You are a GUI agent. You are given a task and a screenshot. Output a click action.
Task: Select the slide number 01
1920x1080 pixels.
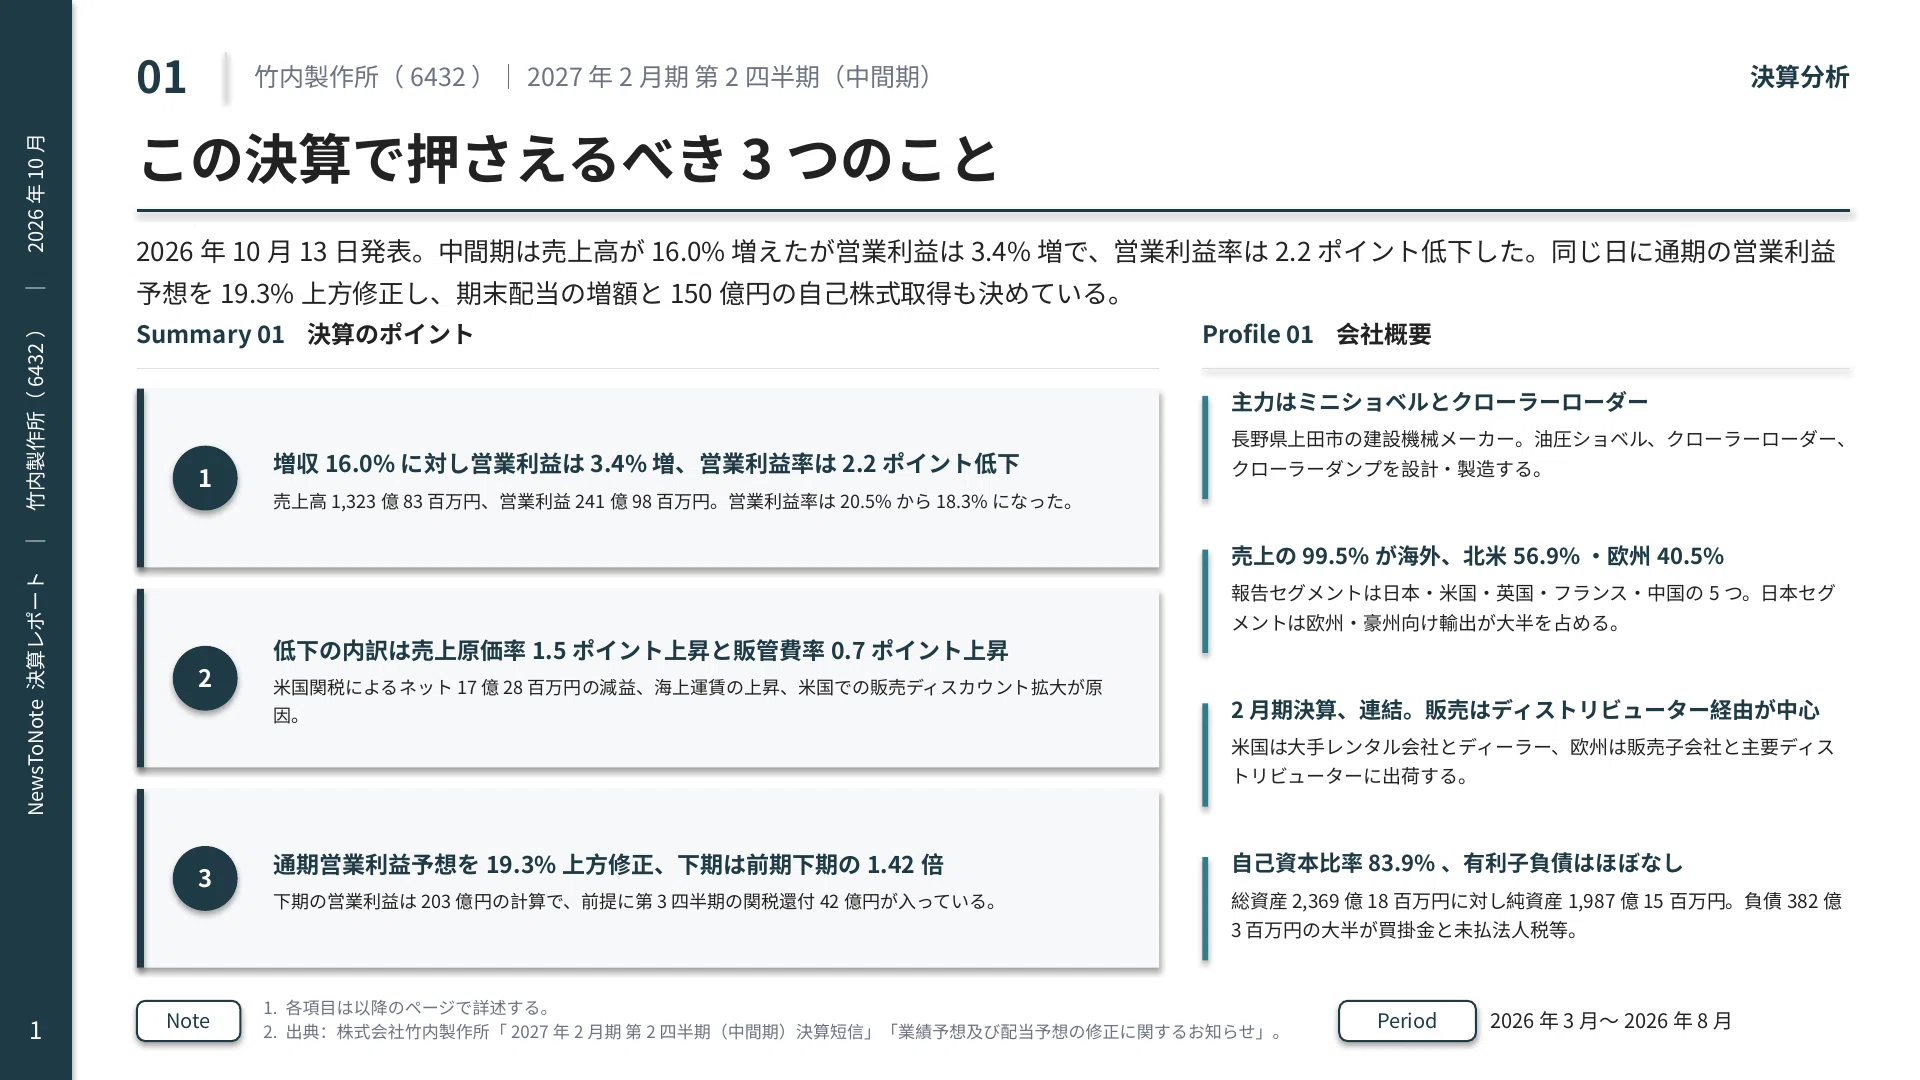(x=162, y=78)
